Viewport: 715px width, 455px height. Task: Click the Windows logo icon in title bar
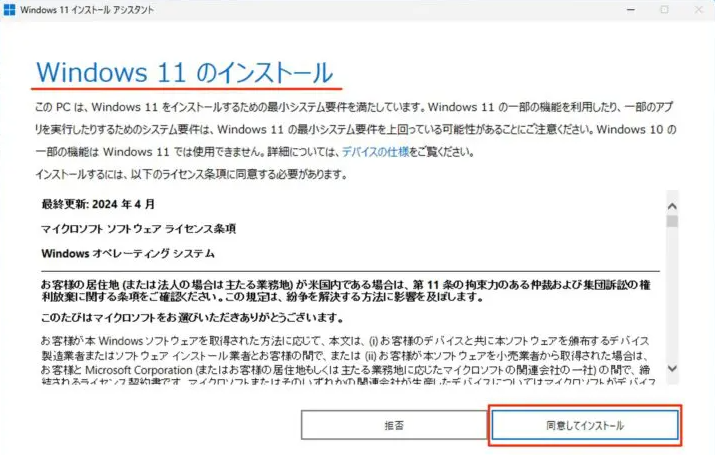[9, 10]
